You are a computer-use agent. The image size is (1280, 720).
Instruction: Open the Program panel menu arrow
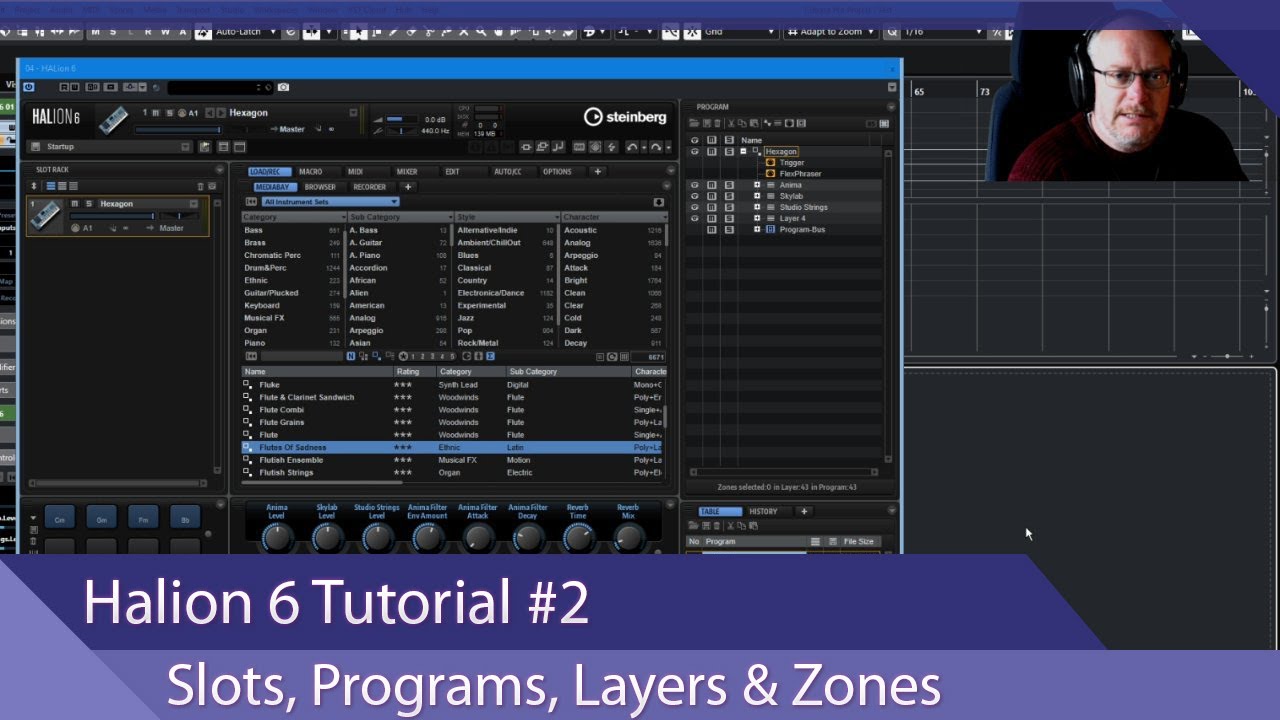click(891, 107)
